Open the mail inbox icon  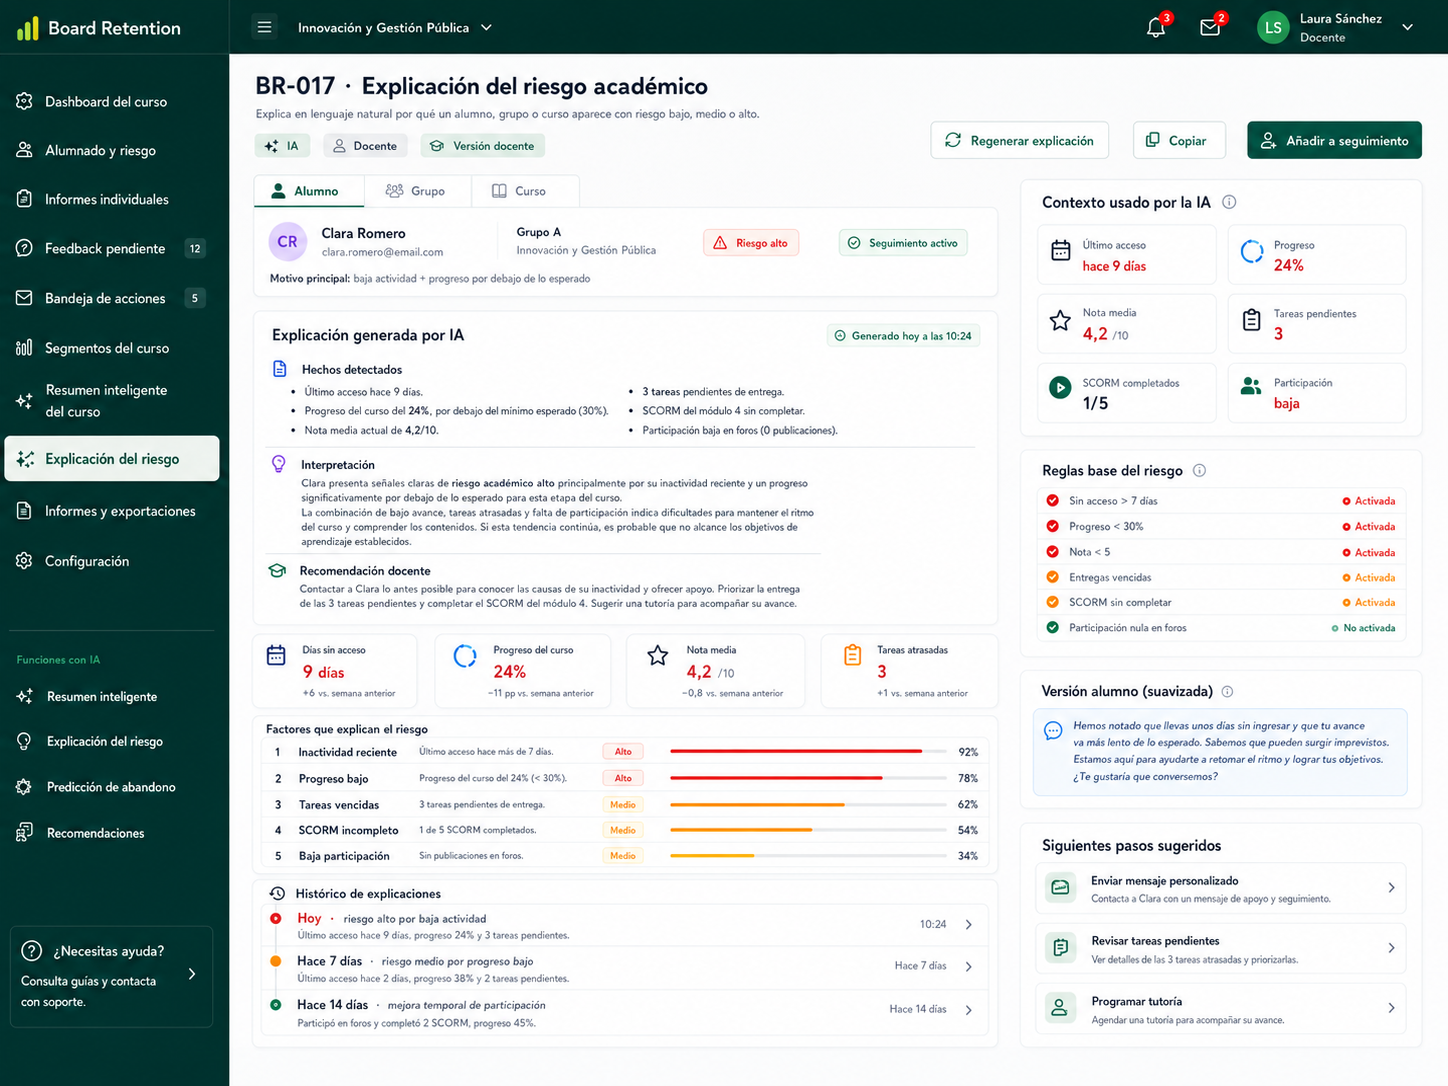1210,28
